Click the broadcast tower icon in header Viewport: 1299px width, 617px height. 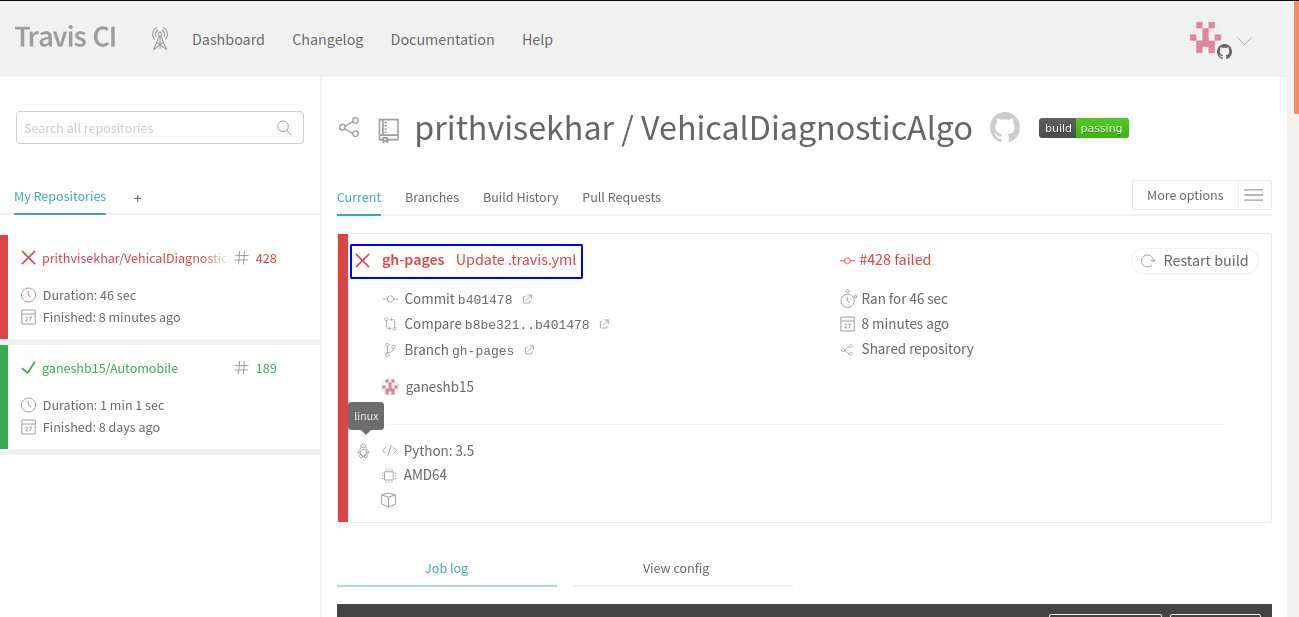[160, 39]
